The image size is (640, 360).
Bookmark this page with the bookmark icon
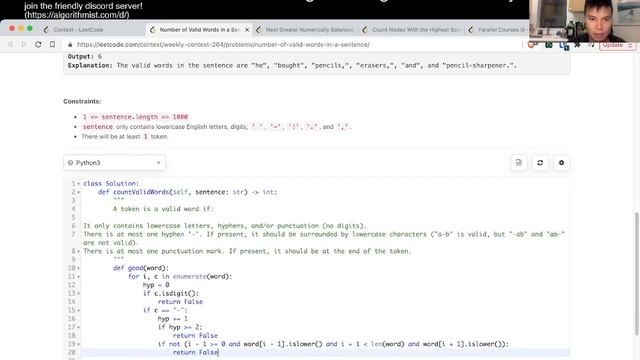52,44
